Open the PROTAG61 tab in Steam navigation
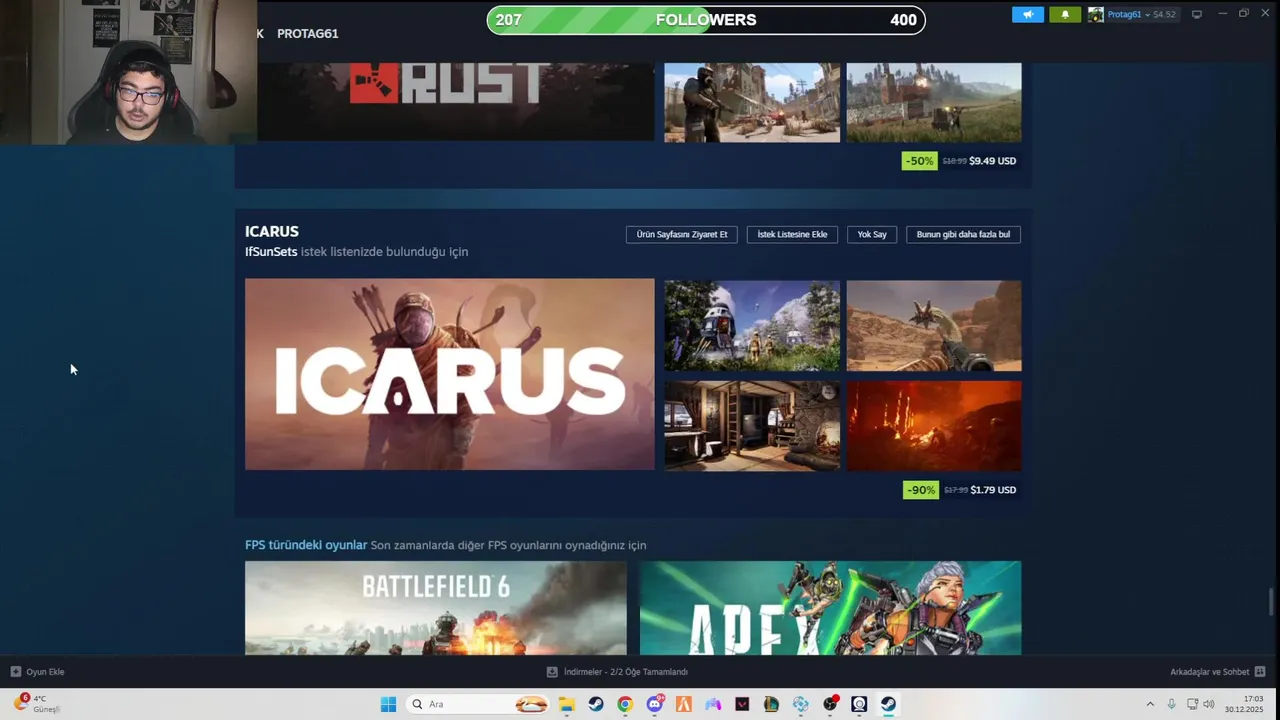The width and height of the screenshot is (1280, 720). pyautogui.click(x=307, y=34)
